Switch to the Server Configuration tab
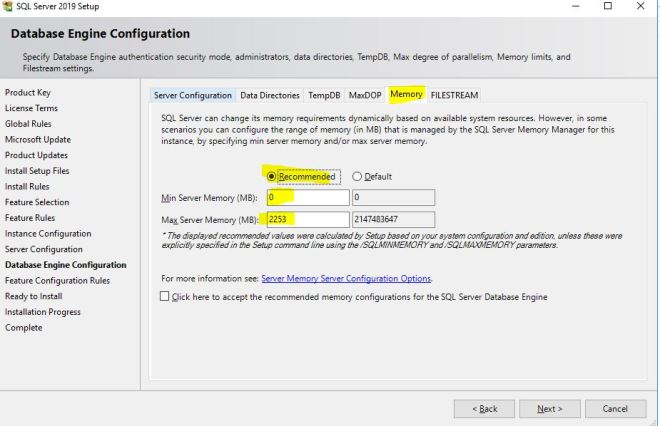 pyautogui.click(x=193, y=95)
